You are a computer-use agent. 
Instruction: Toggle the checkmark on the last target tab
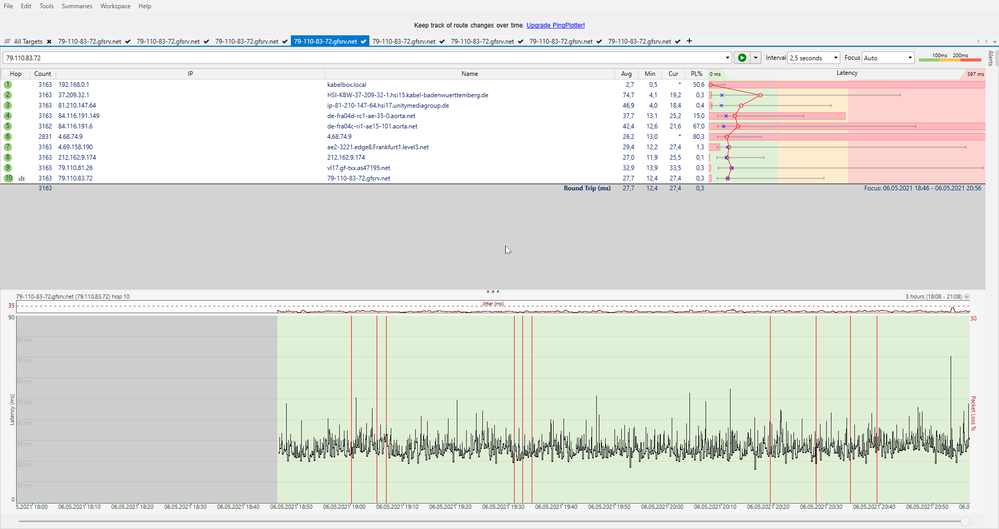(679, 41)
